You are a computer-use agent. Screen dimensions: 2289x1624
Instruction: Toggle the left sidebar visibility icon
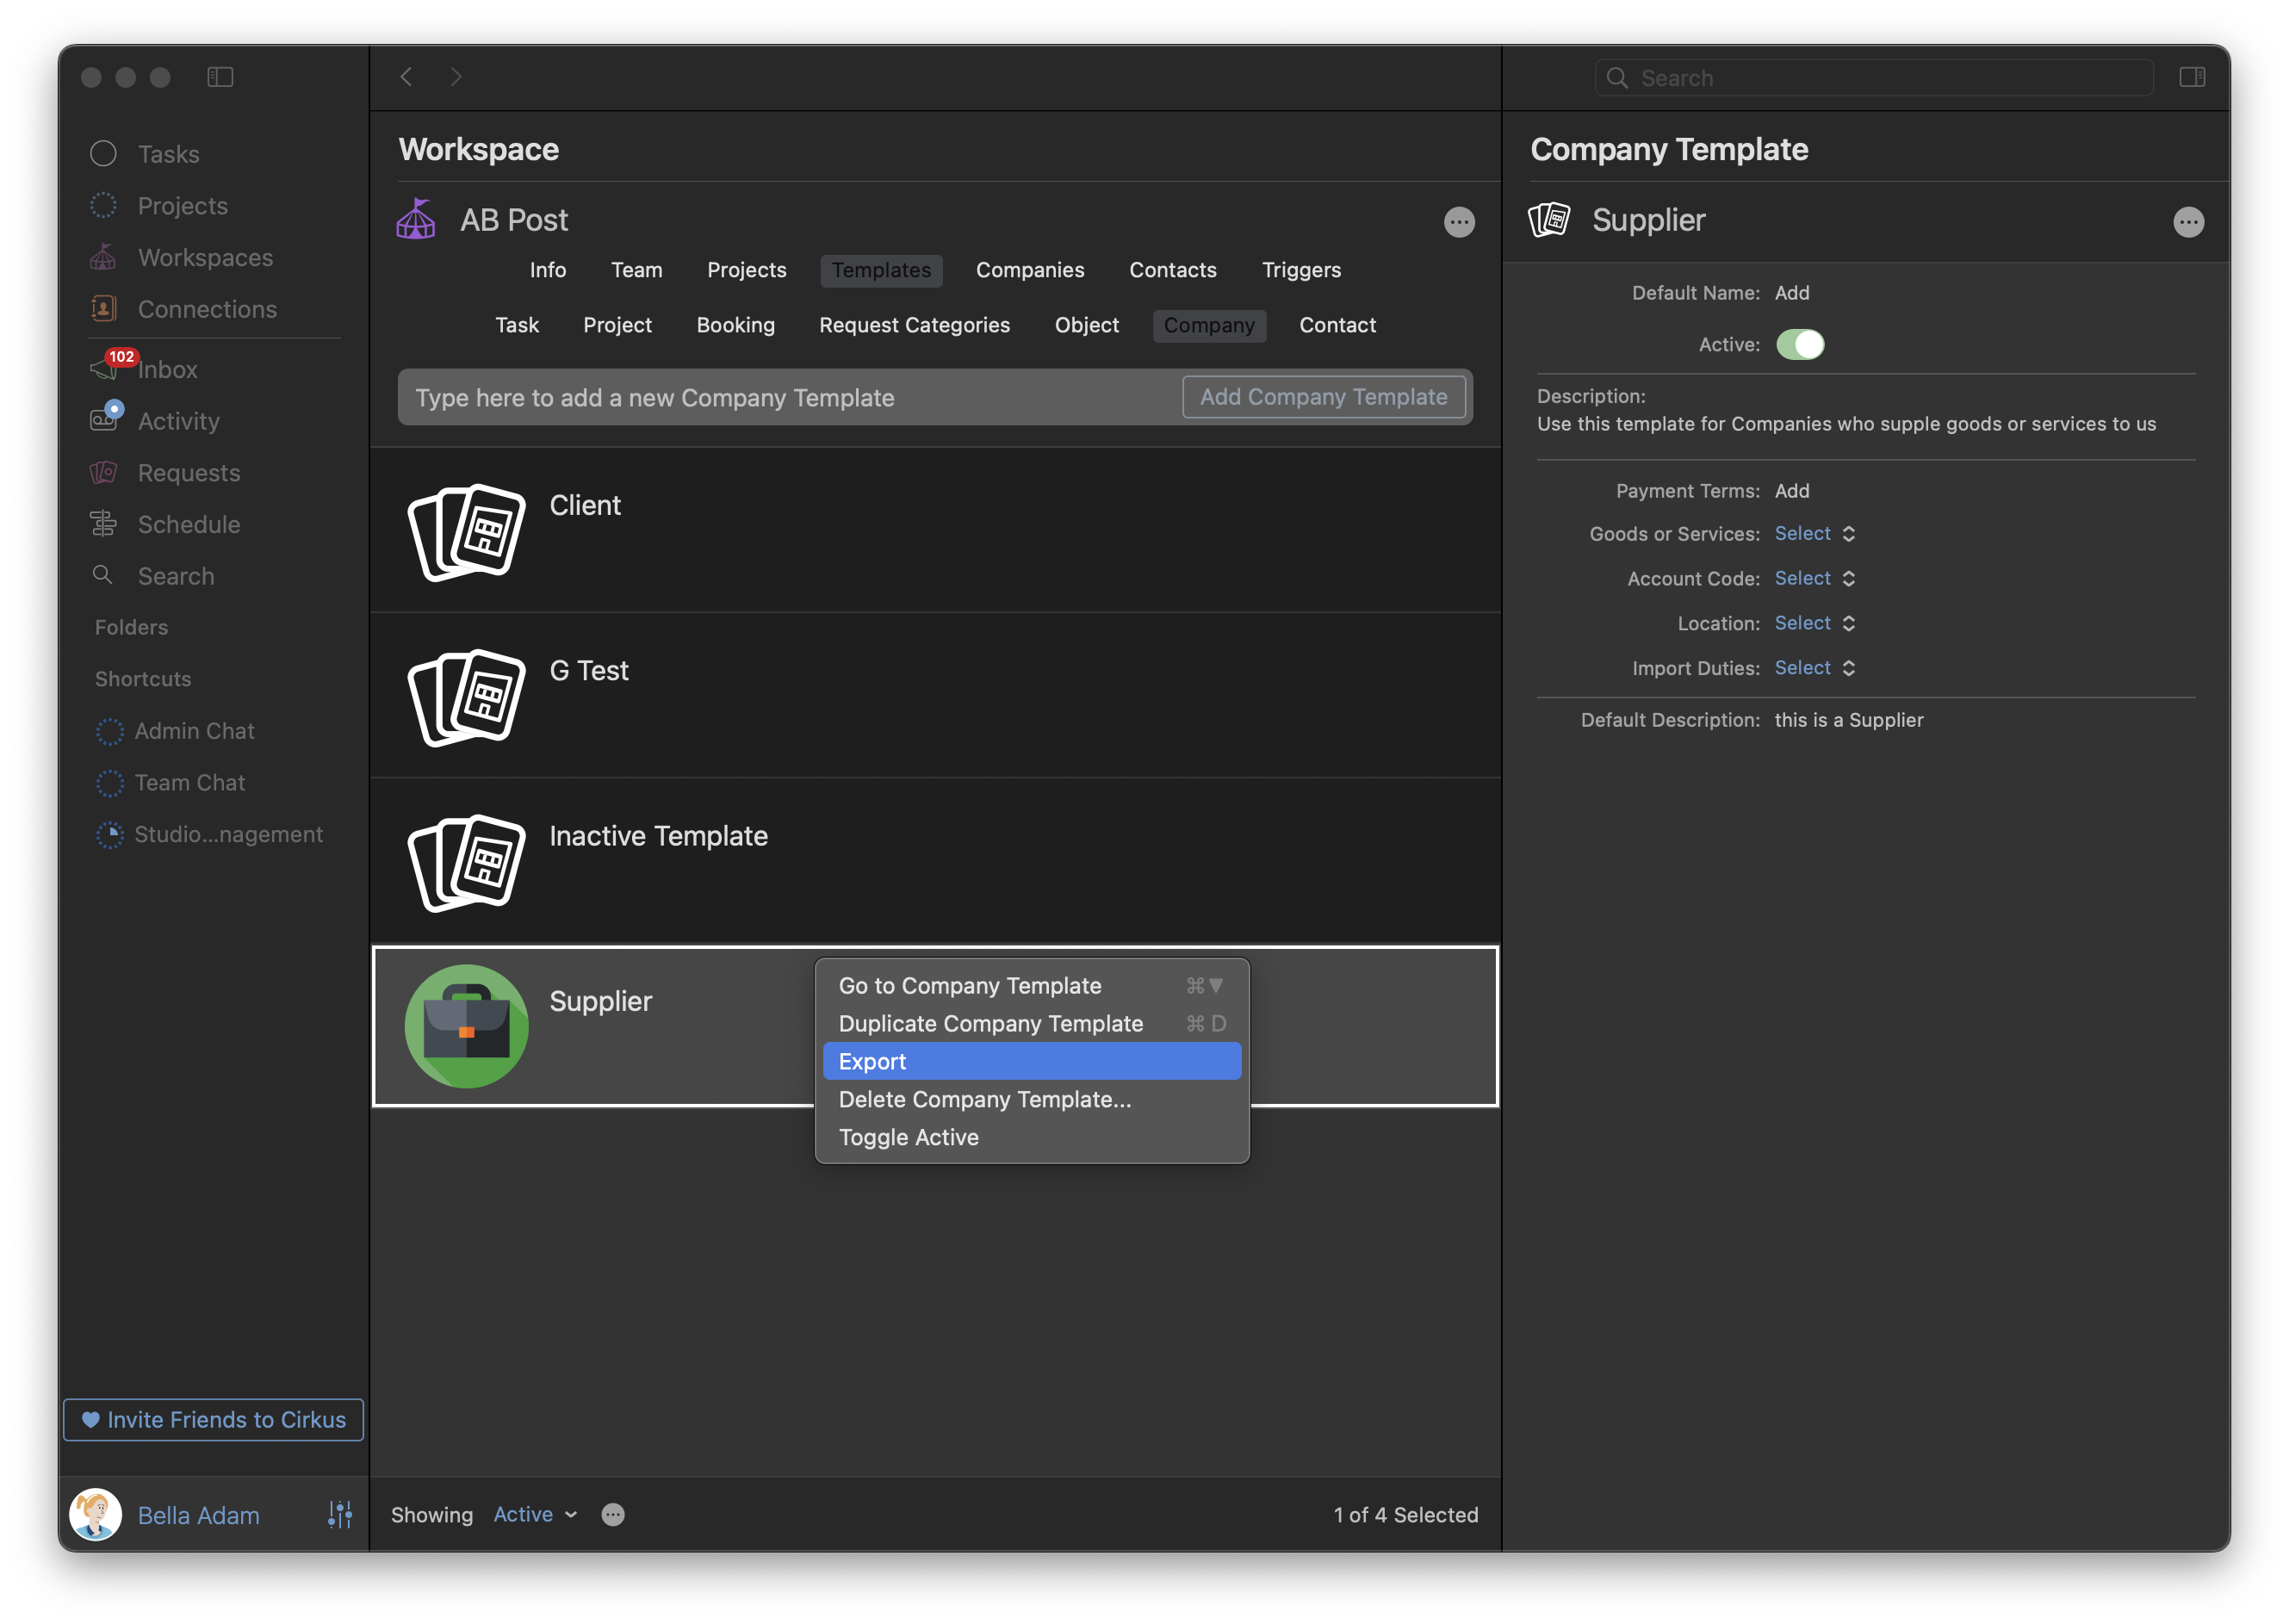point(220,77)
